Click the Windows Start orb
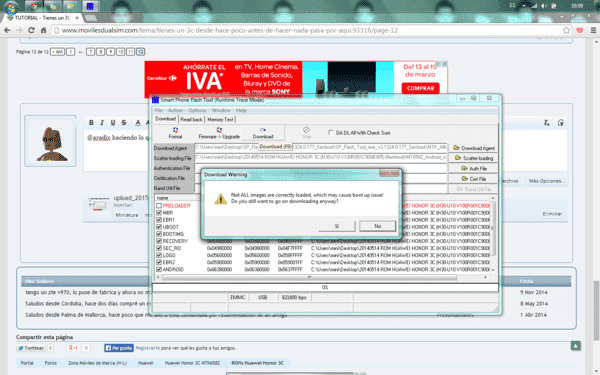The image size is (600, 375). click(11, 7)
